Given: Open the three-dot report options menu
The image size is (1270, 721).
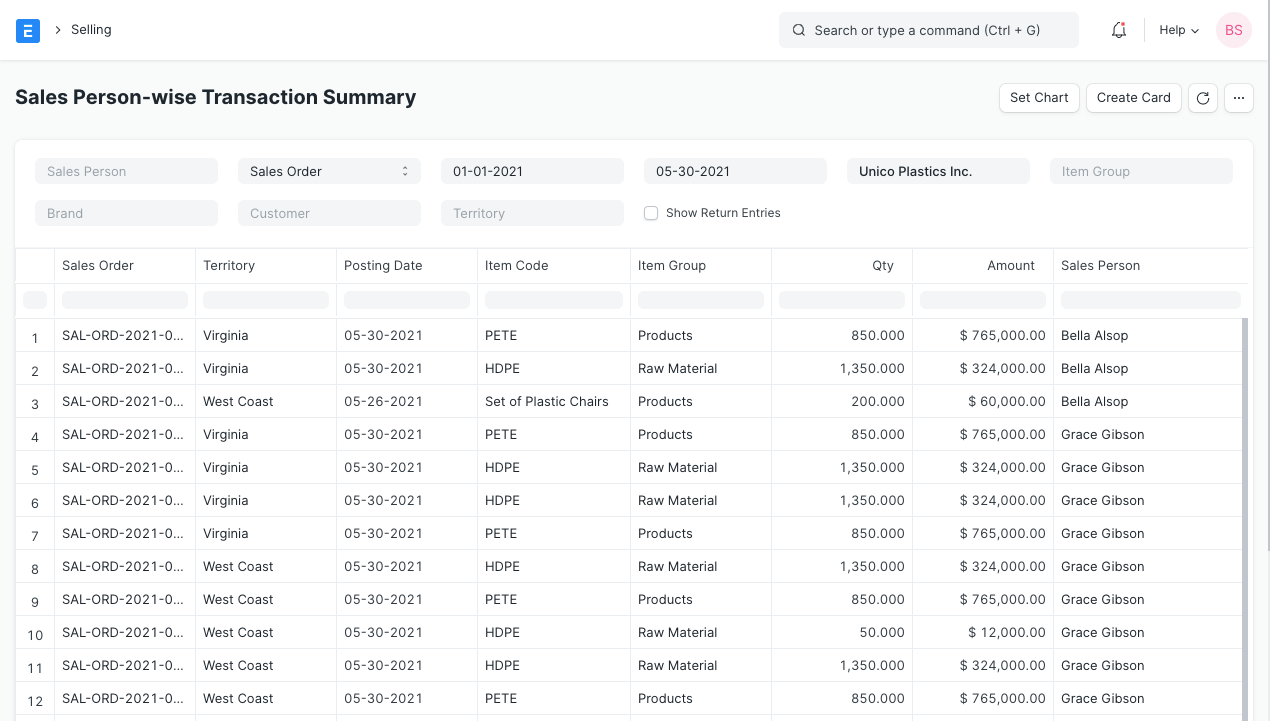Looking at the screenshot, I should tap(1238, 97).
